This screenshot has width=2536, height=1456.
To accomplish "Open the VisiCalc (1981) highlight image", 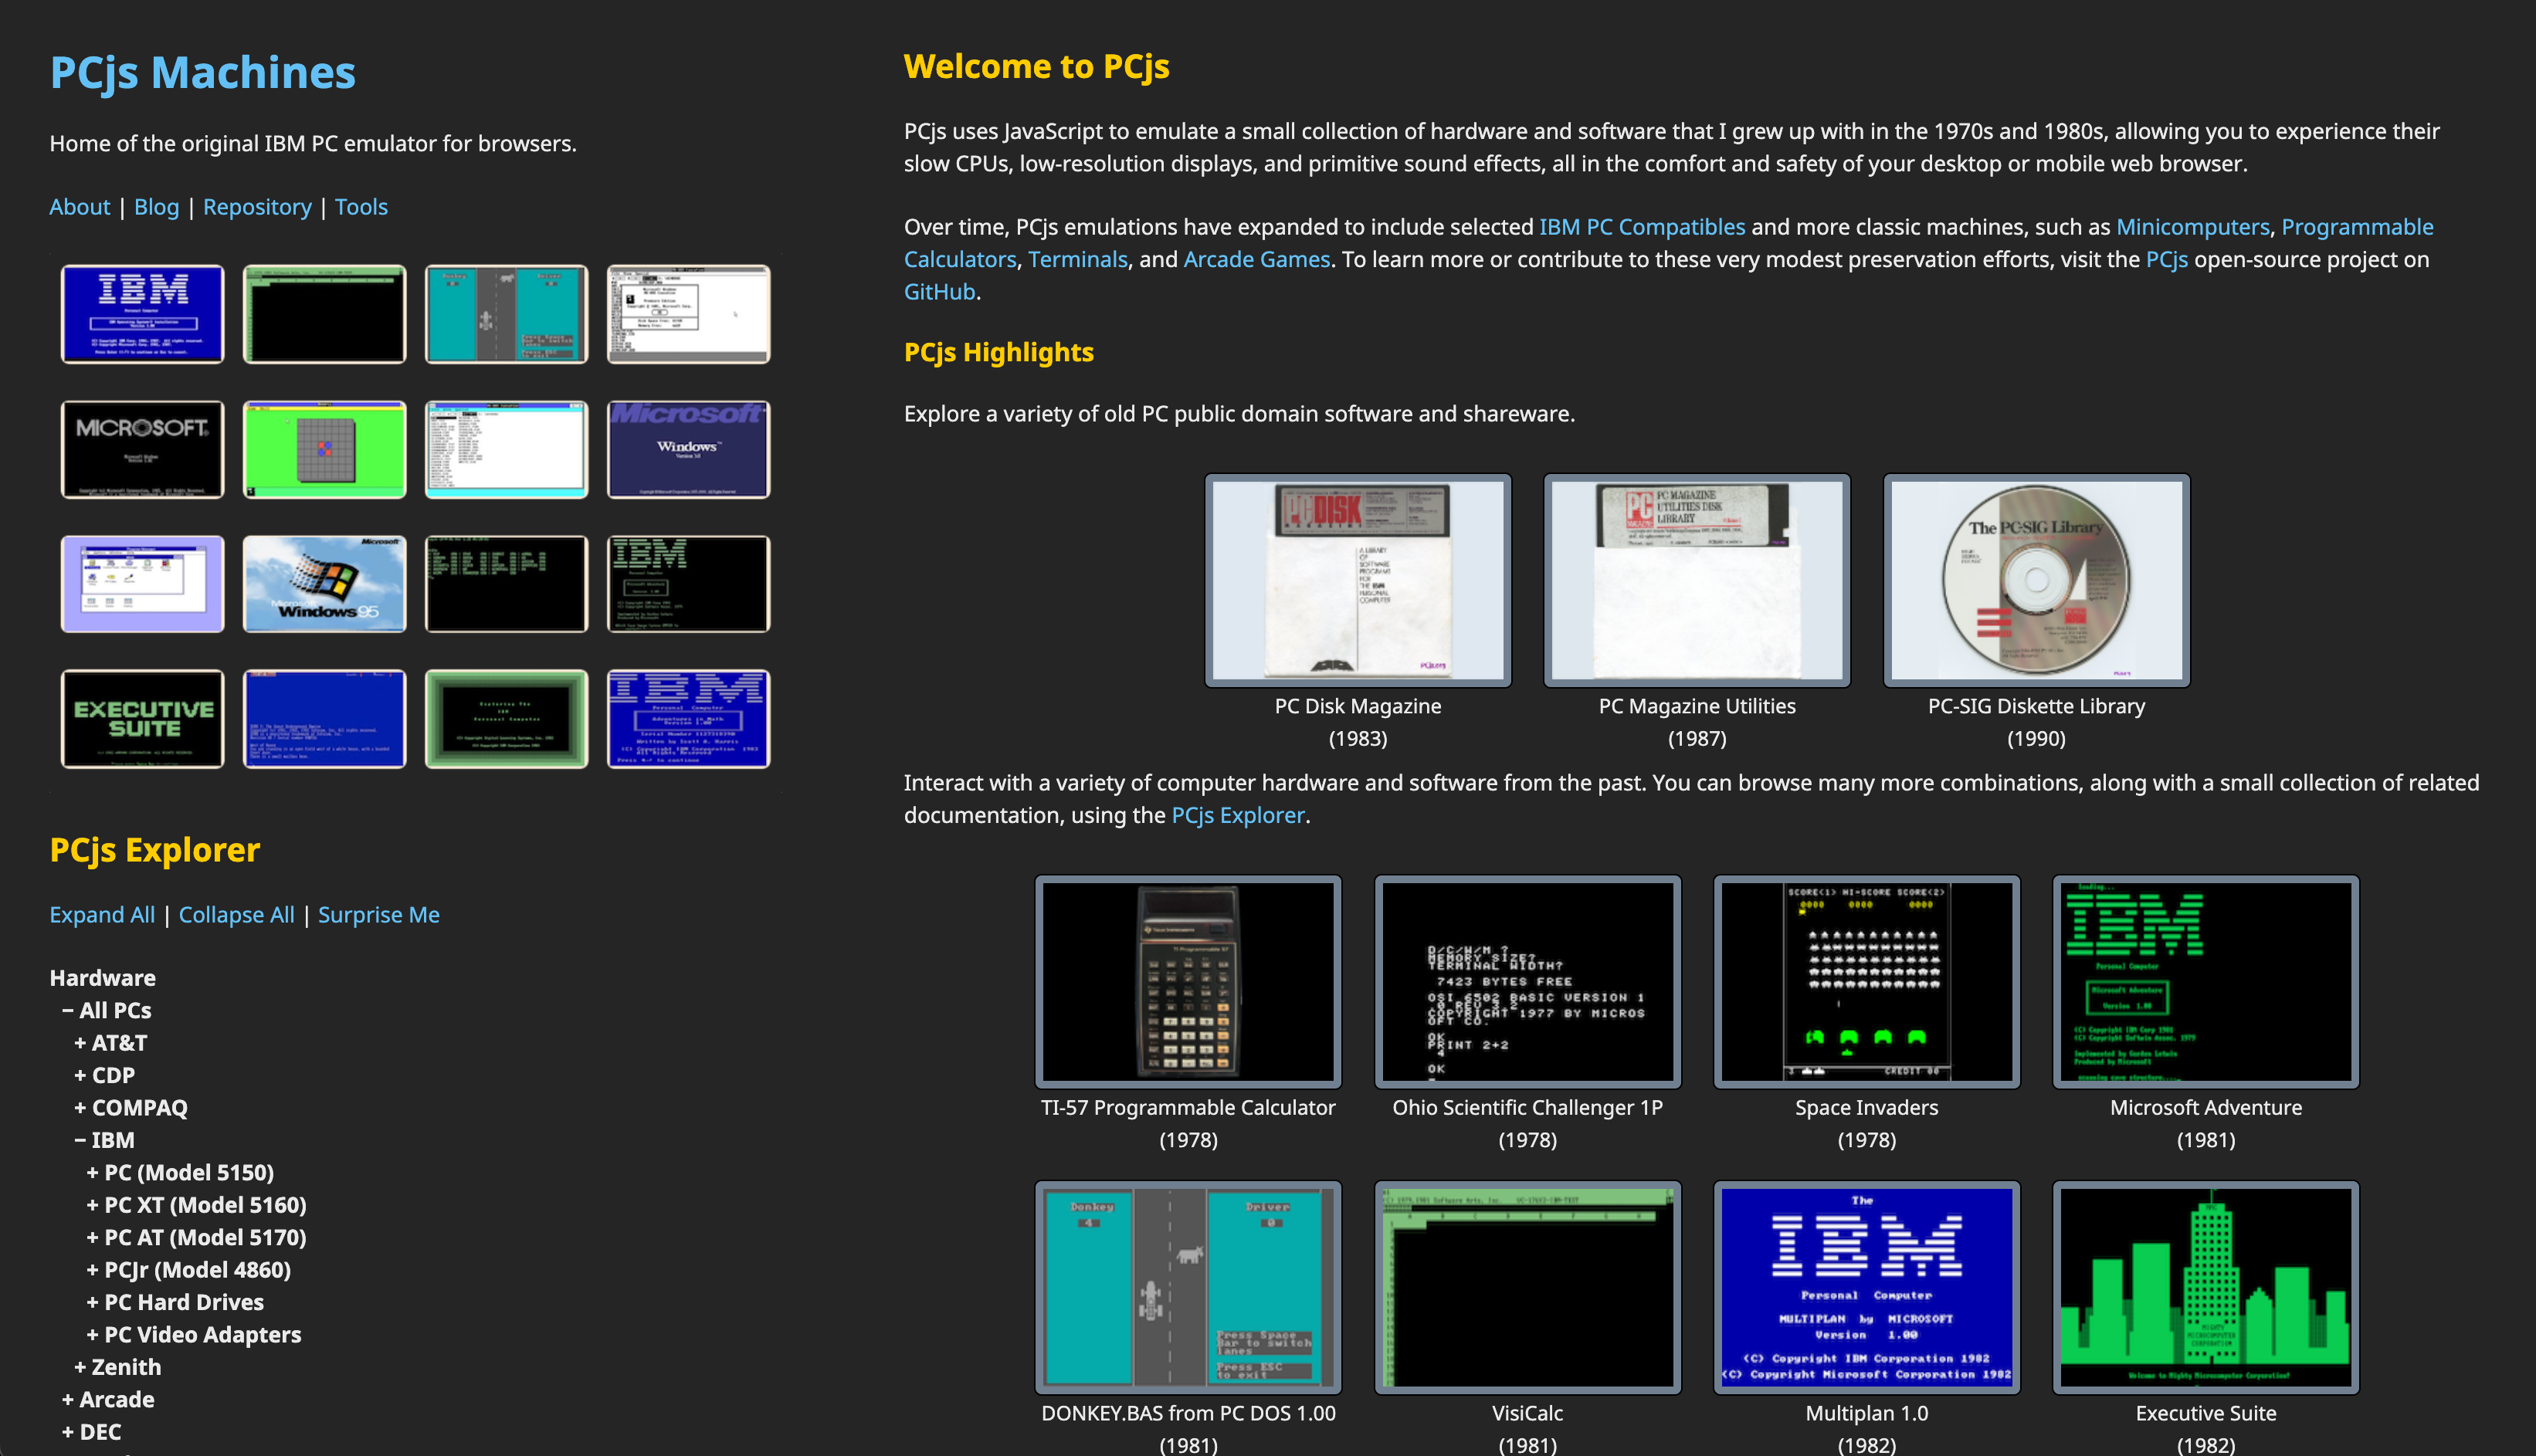I will 1527,1287.
